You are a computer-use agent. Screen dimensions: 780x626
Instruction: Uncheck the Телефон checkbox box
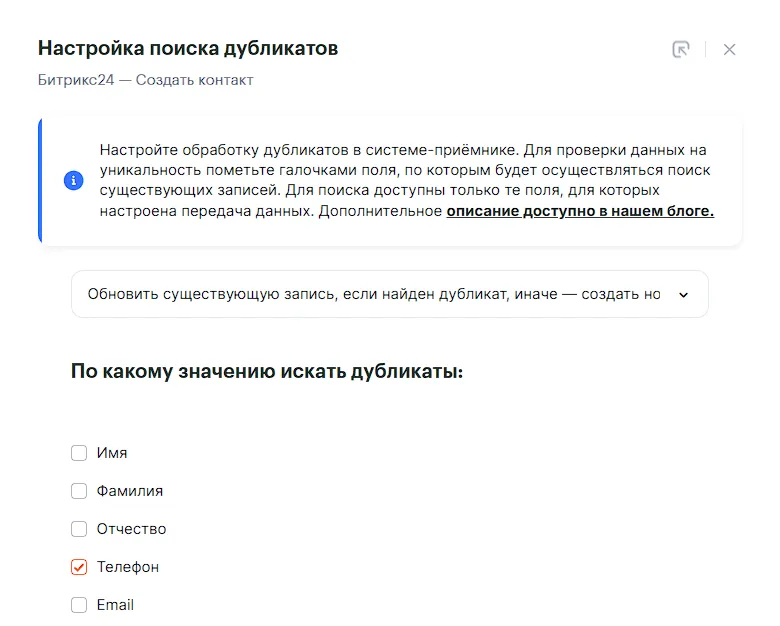(79, 567)
